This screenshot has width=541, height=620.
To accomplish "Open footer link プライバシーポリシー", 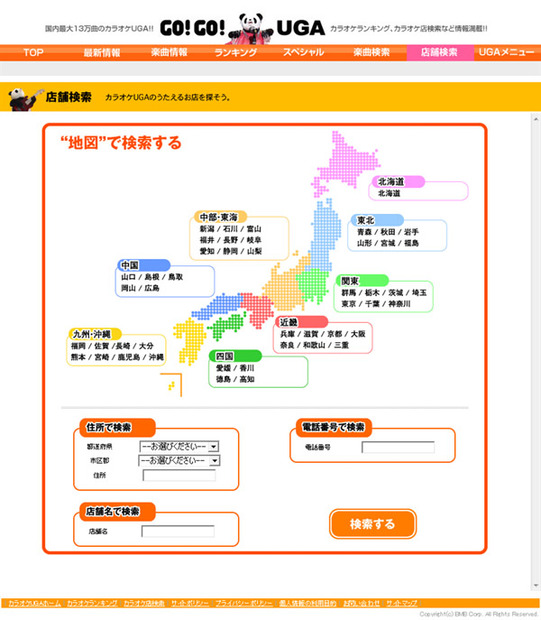I will click(x=244, y=603).
